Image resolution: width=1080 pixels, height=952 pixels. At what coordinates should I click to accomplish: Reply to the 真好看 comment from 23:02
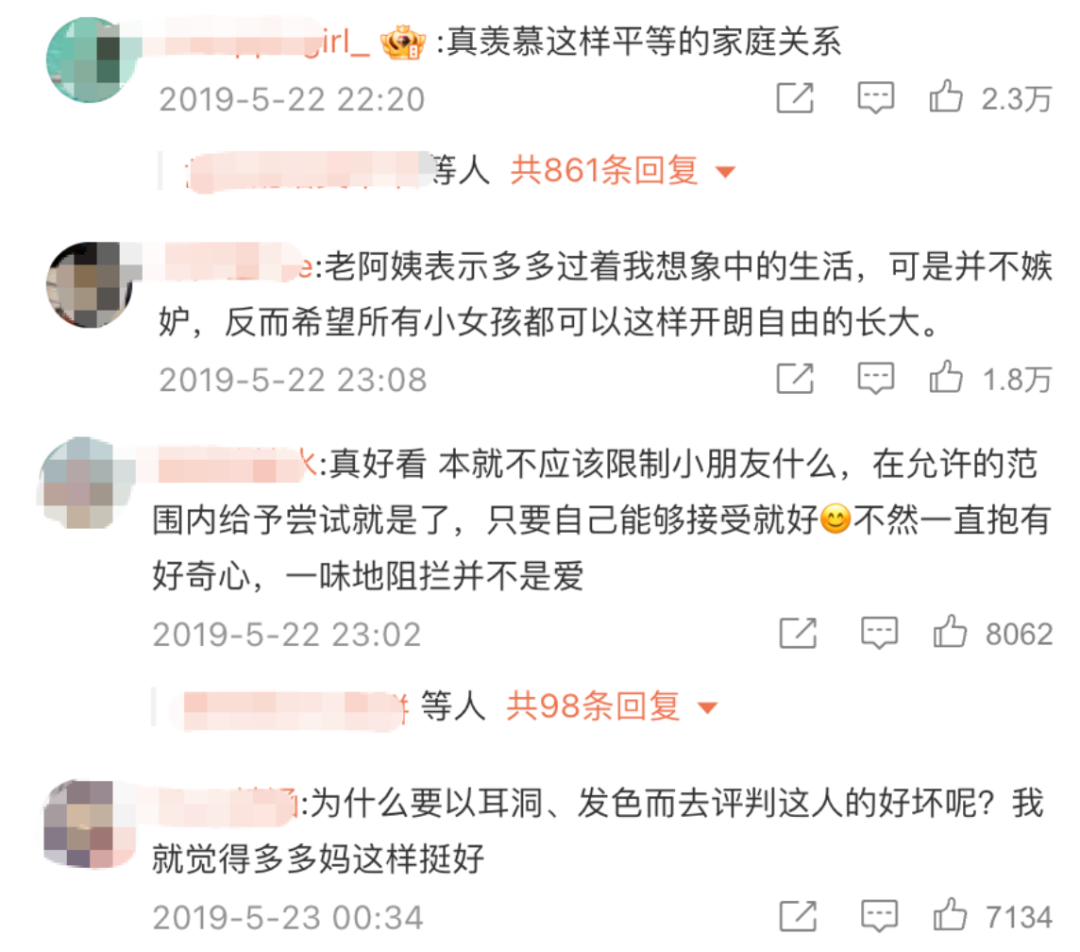880,633
